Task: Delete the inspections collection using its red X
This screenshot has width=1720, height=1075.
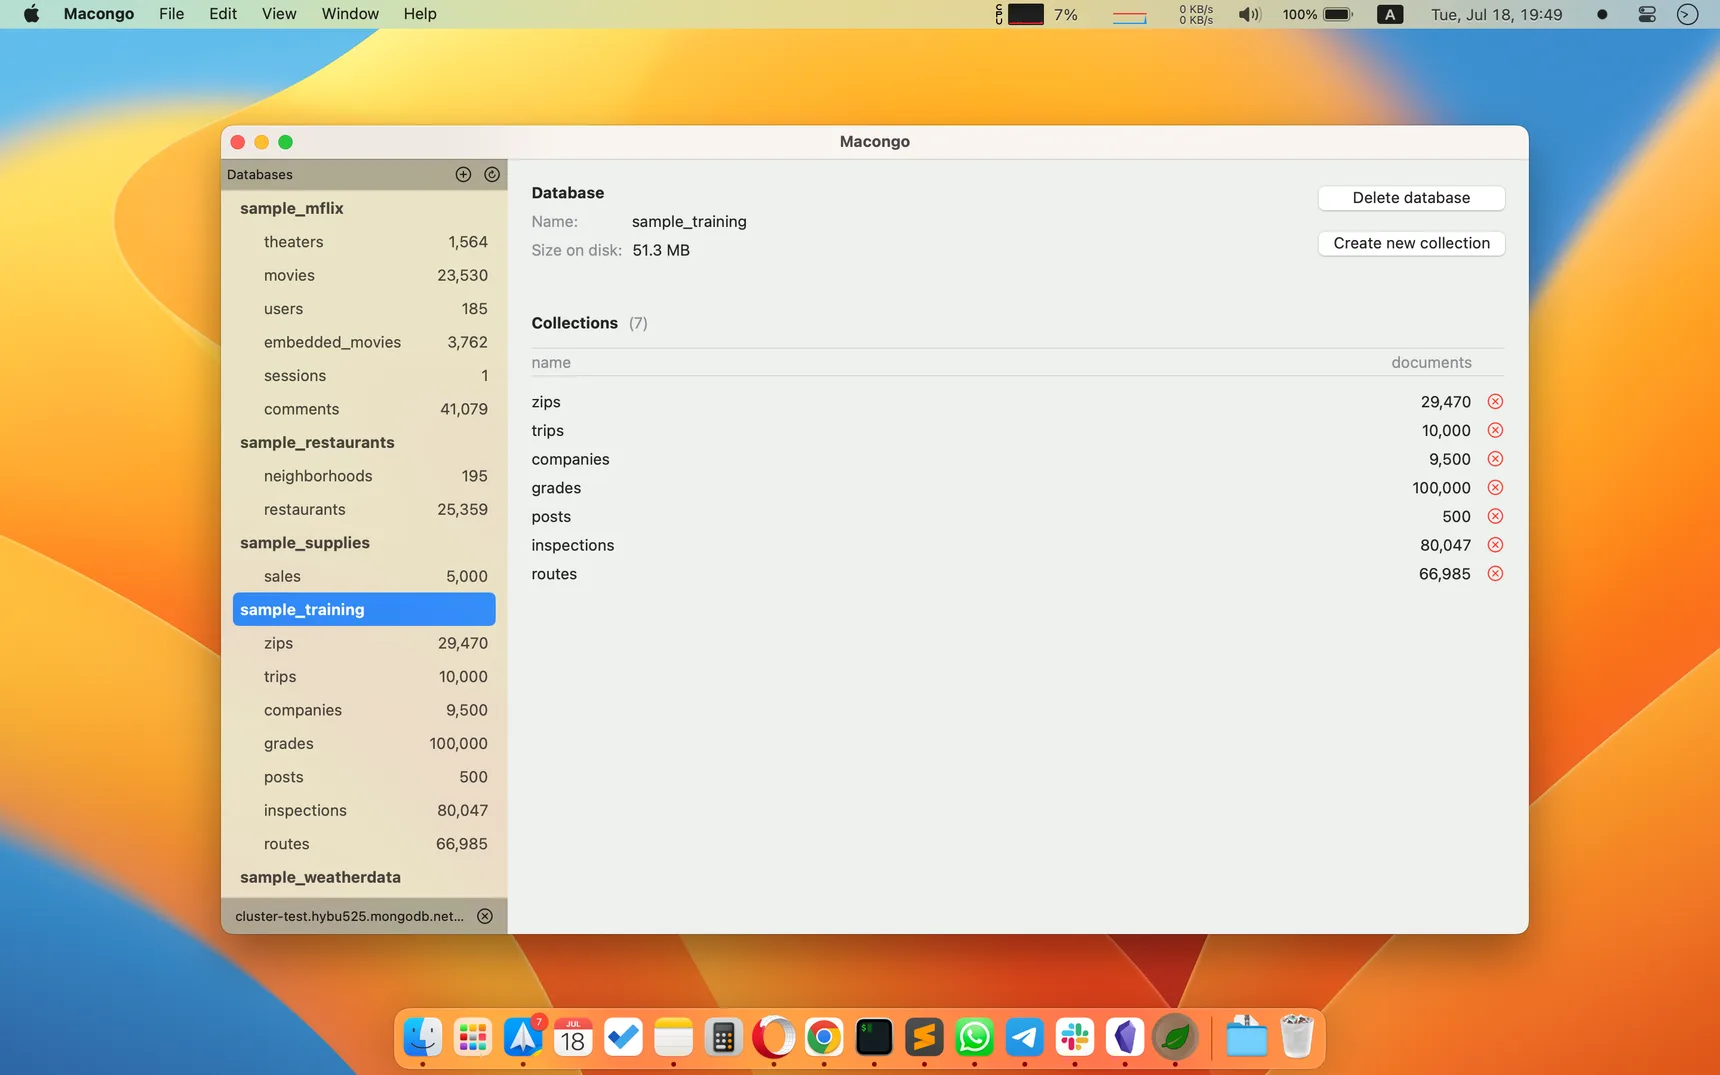Action: click(x=1495, y=545)
